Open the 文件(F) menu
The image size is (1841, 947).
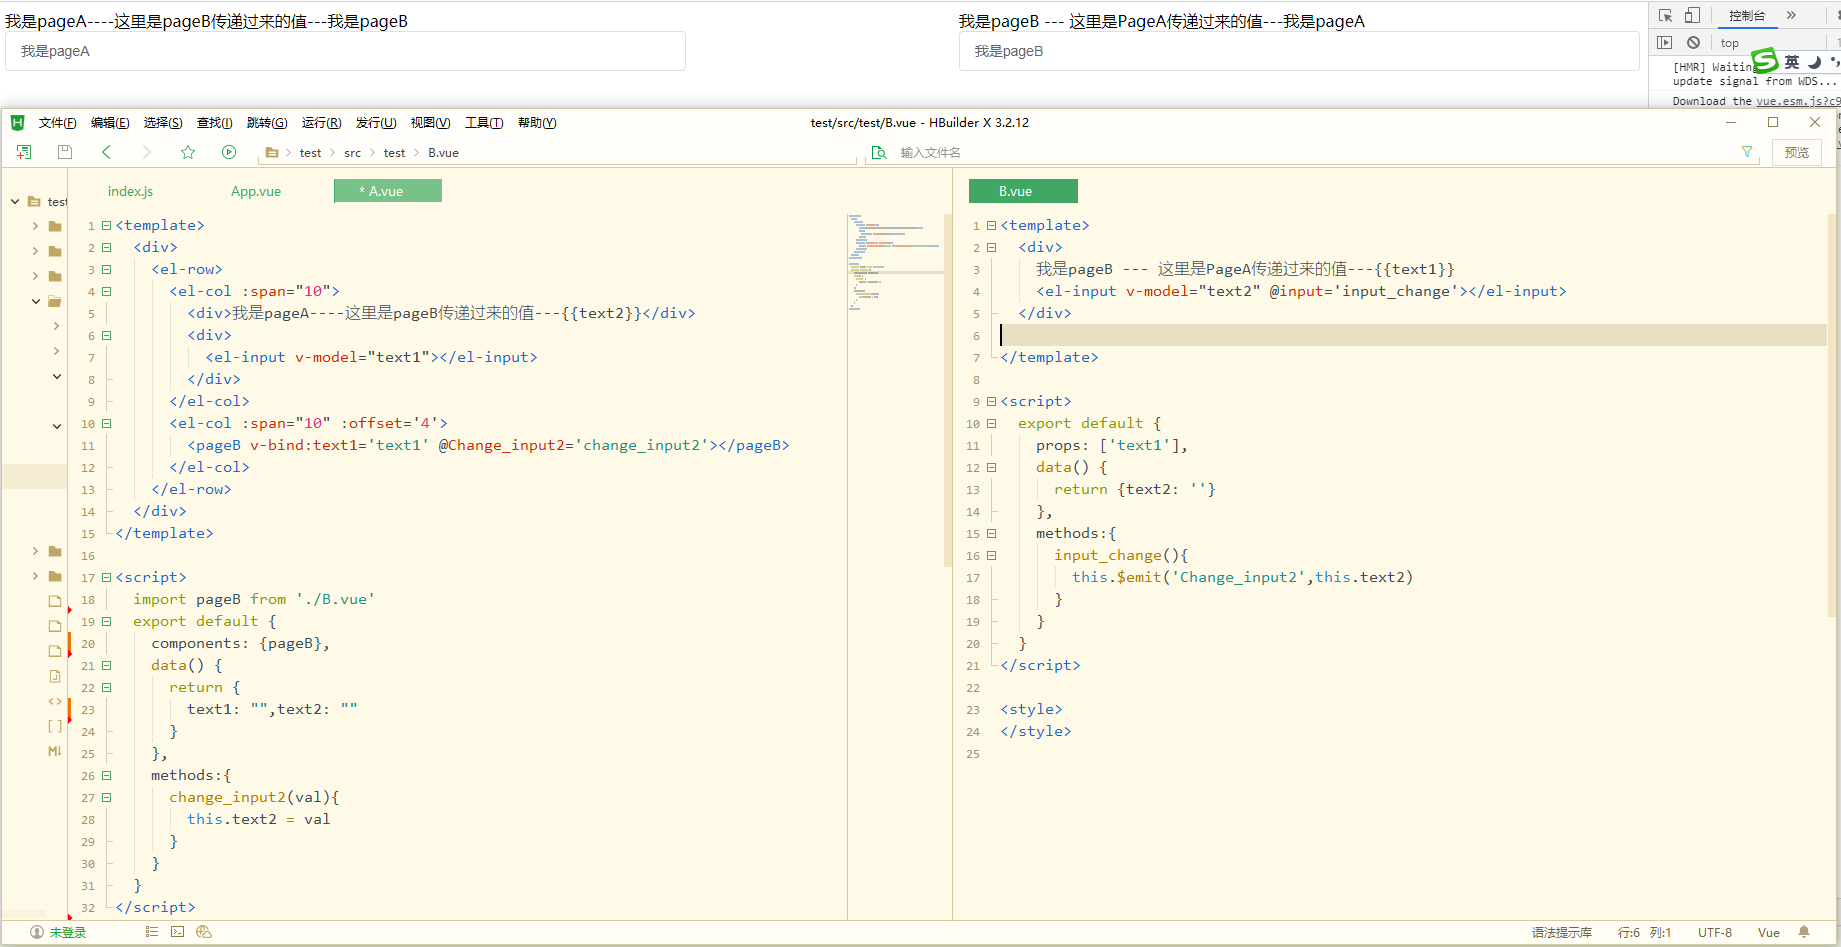click(x=58, y=123)
